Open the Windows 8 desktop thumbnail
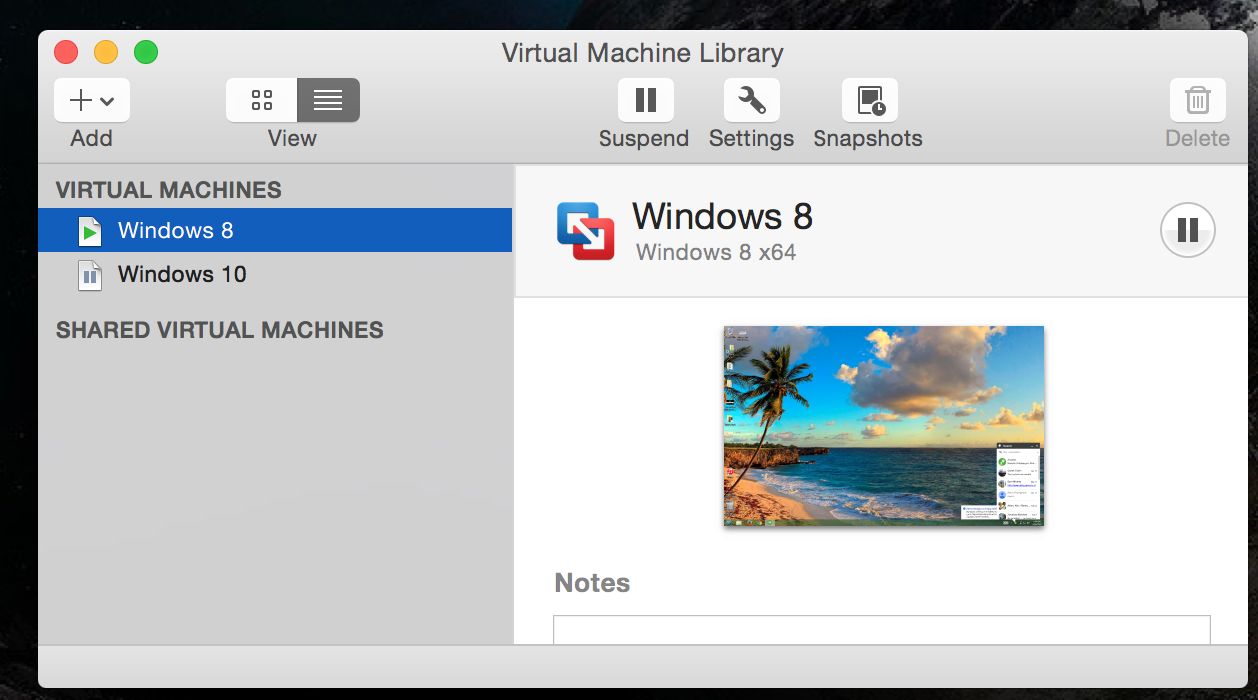The image size is (1258, 700). [x=884, y=426]
